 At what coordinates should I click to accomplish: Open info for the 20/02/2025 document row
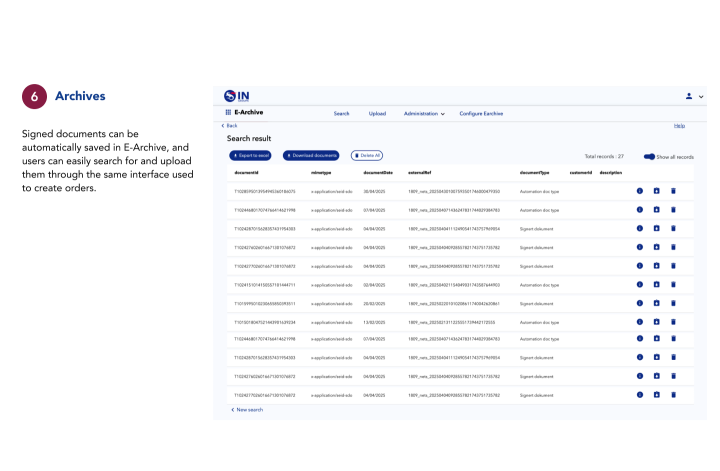640,304
